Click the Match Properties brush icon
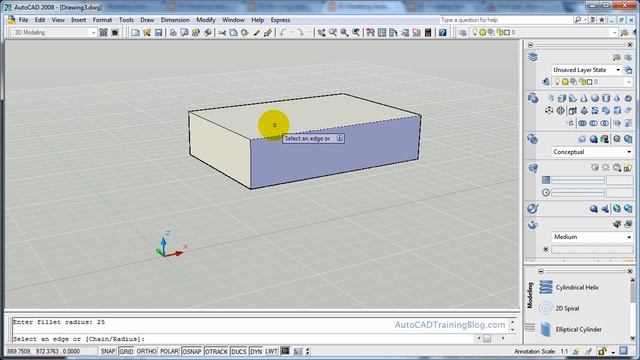The image size is (640, 360). click(256, 33)
